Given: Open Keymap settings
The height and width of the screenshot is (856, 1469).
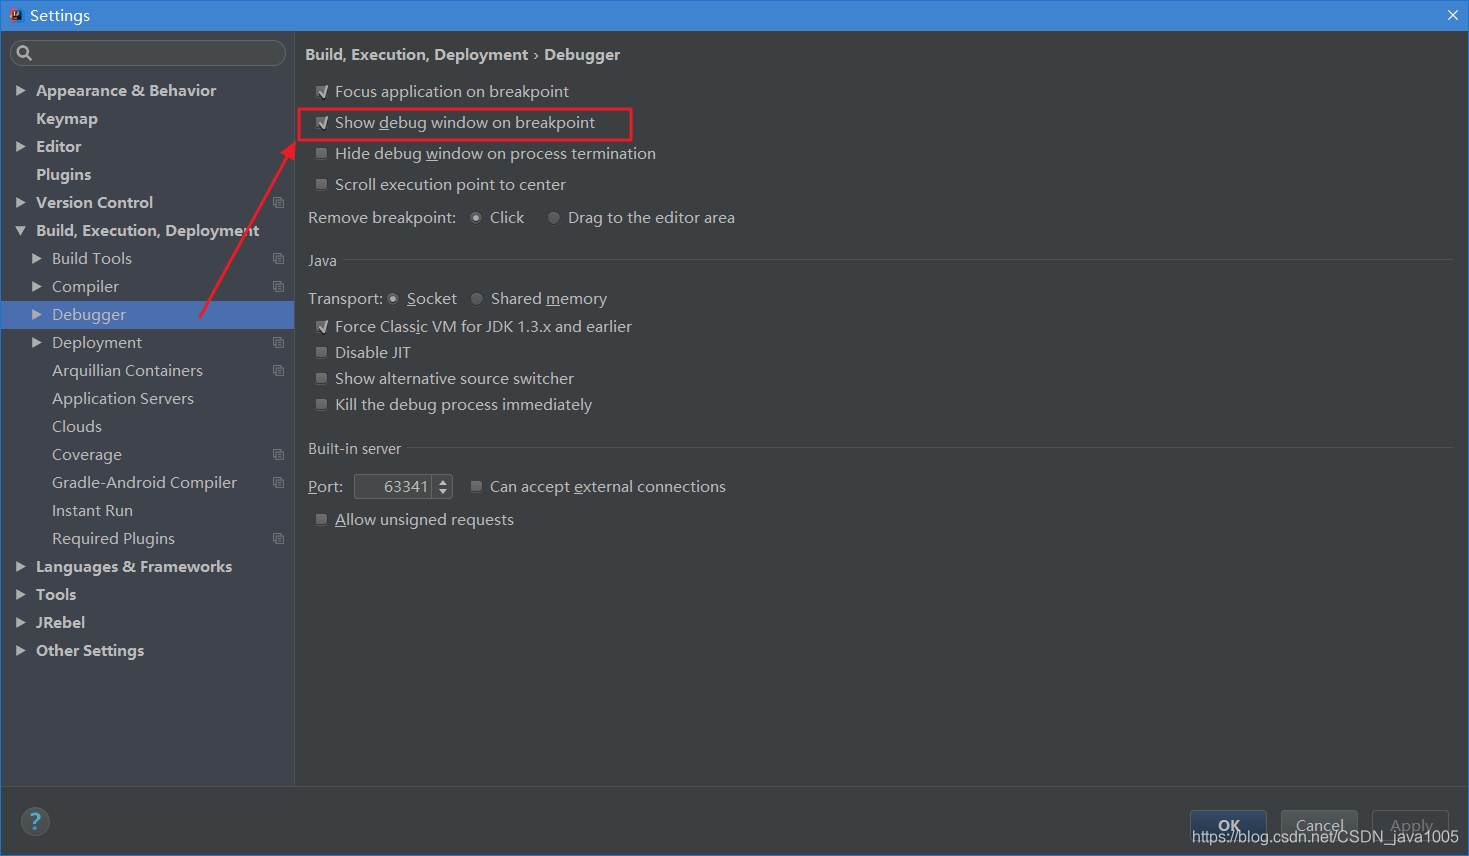Looking at the screenshot, I should (67, 119).
